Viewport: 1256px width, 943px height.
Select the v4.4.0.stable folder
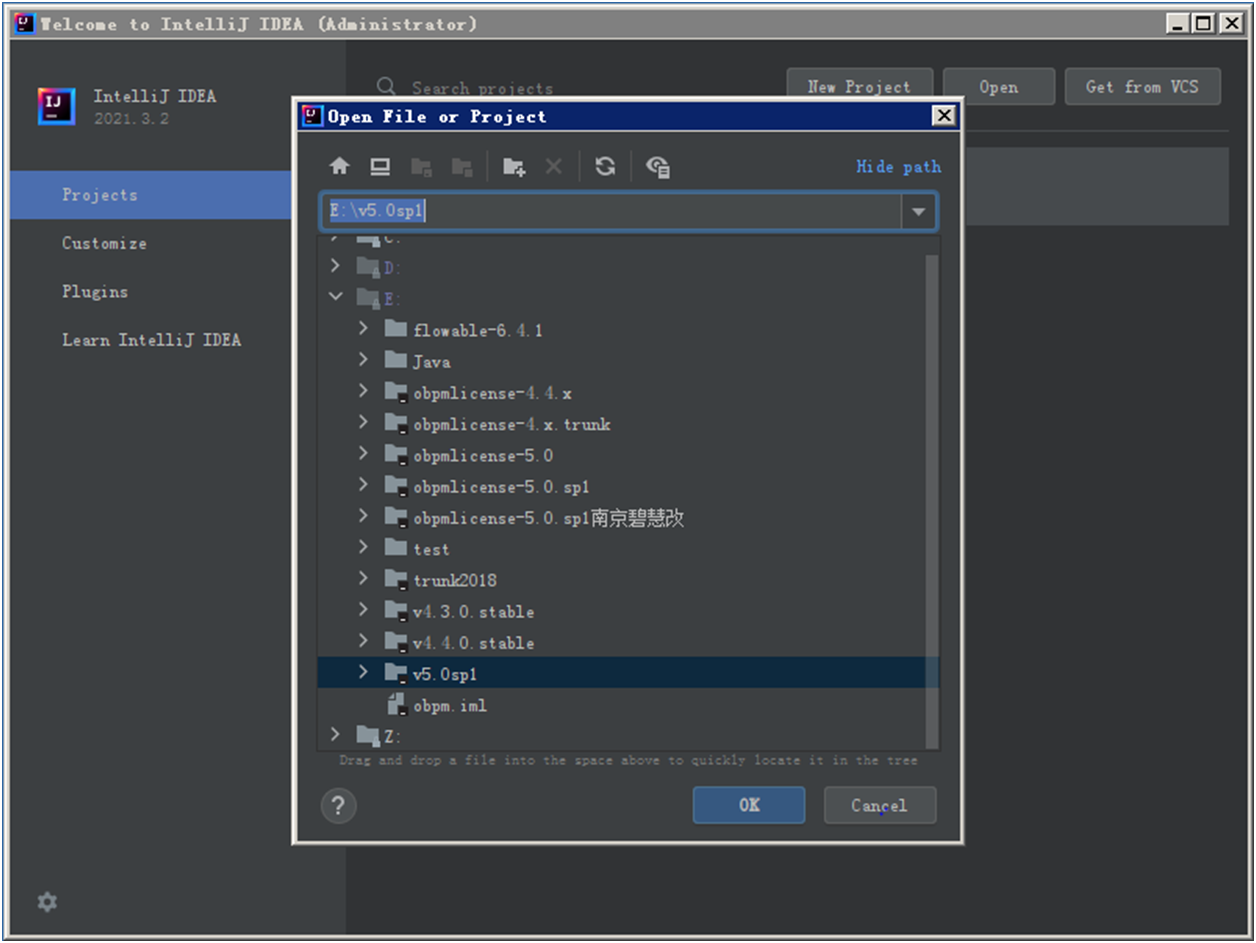(473, 642)
